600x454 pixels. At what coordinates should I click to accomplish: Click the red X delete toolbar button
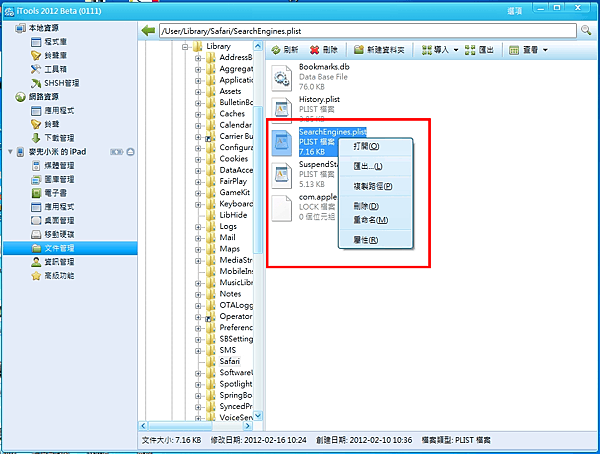coord(324,50)
